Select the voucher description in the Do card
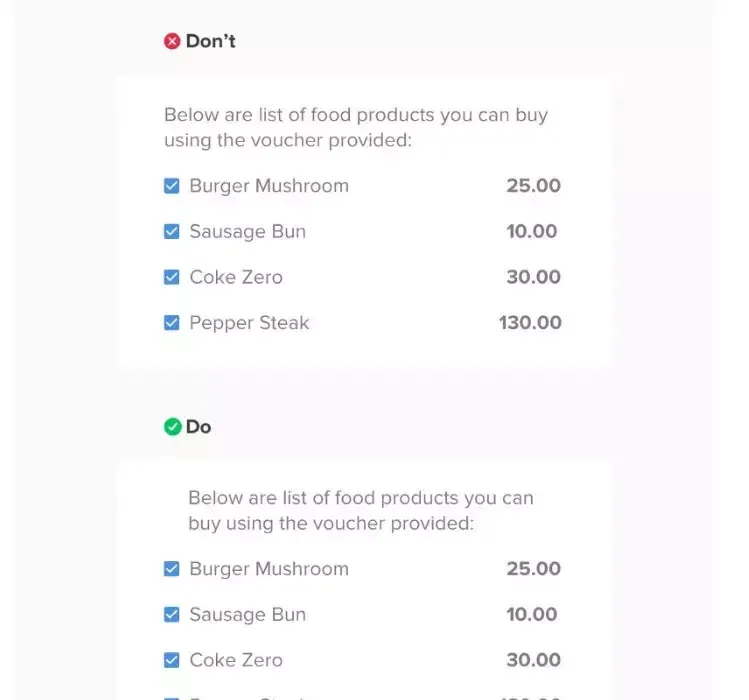This screenshot has height=700, width=749. coord(360,510)
